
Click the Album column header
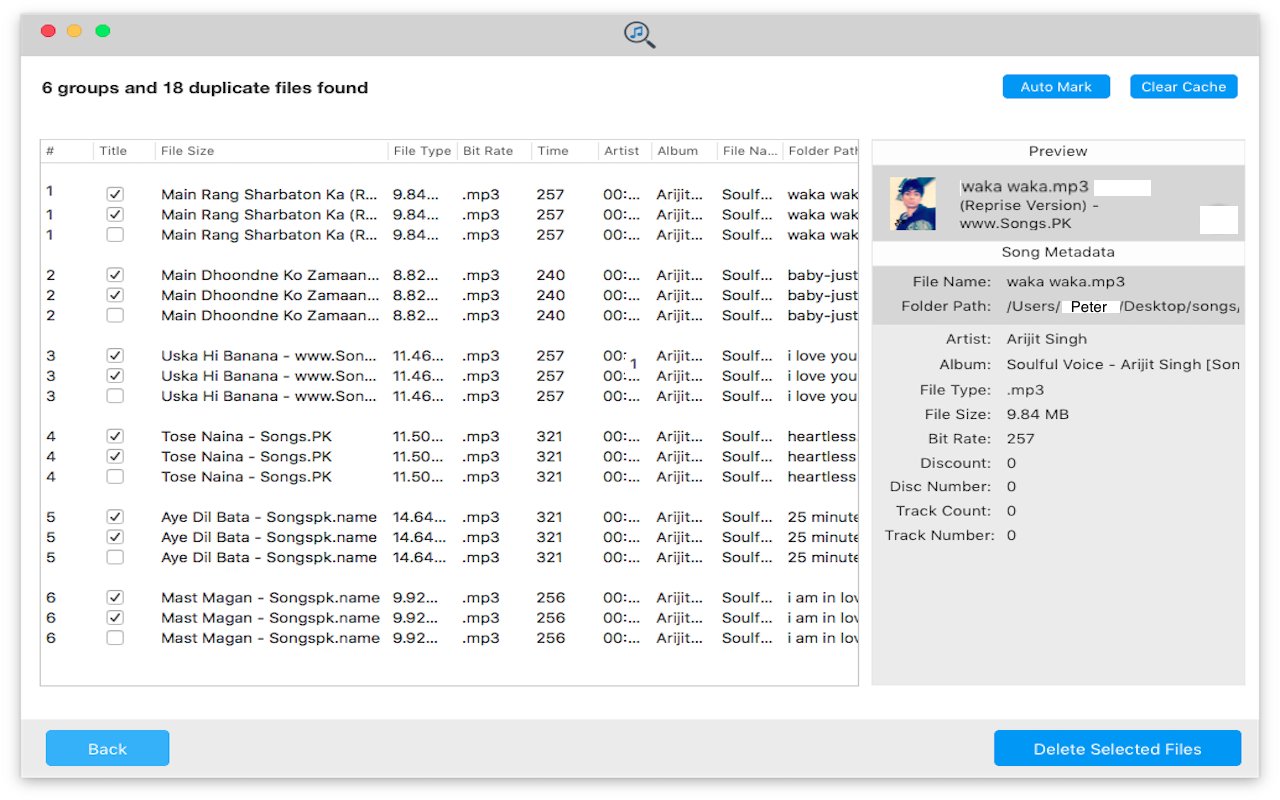tap(683, 151)
